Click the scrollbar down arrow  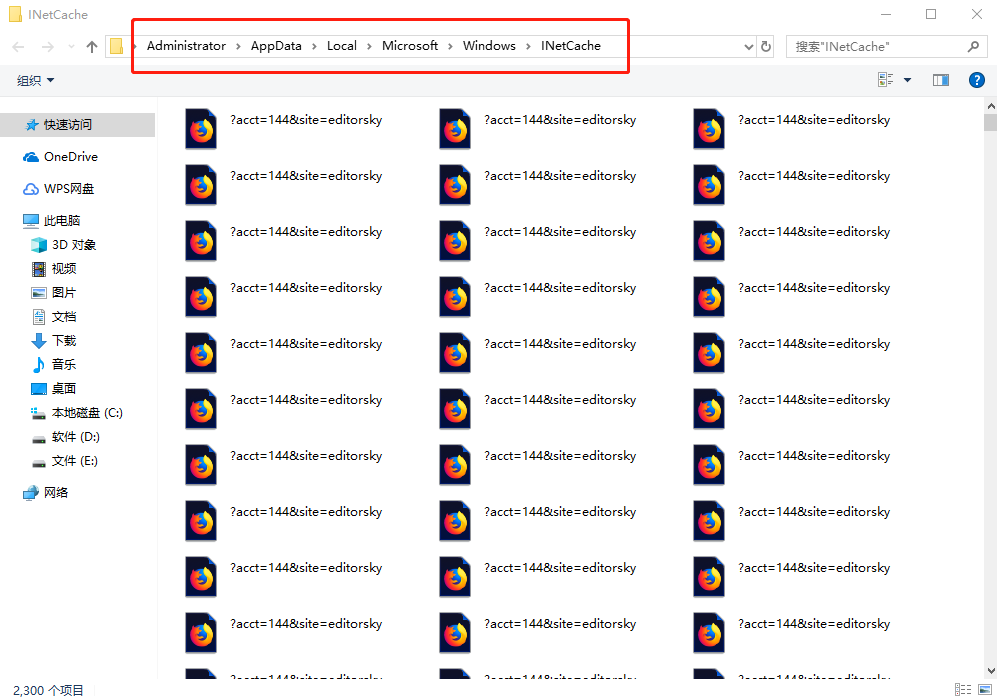click(991, 671)
